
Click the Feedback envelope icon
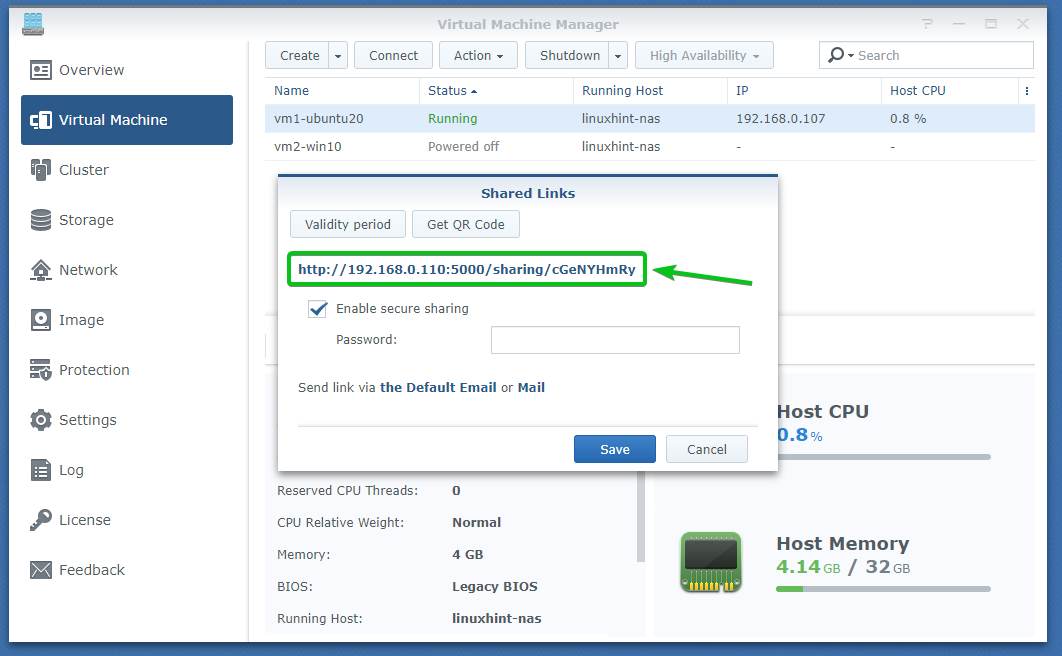tap(41, 570)
